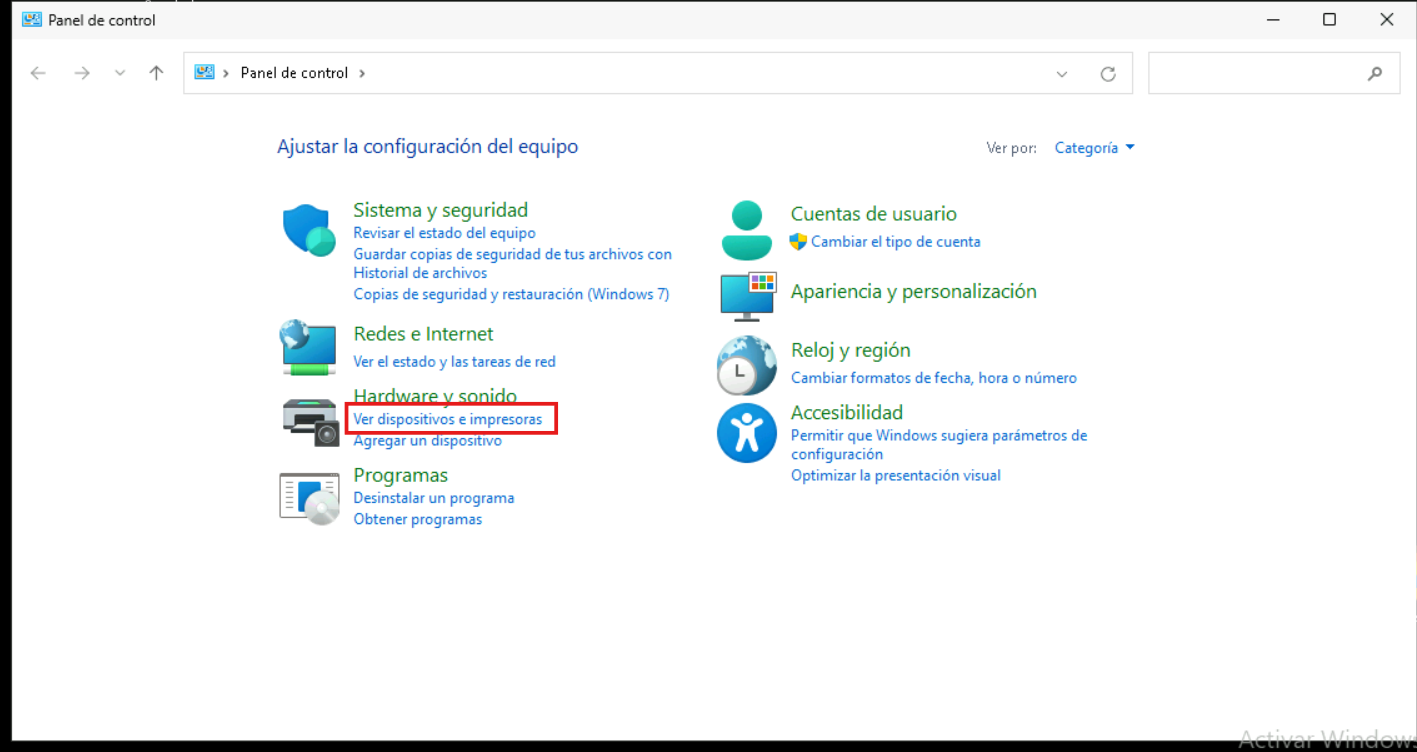This screenshot has height=752, width=1417.
Task: Click the Apariencia y personalización monitor icon
Action: [748, 295]
